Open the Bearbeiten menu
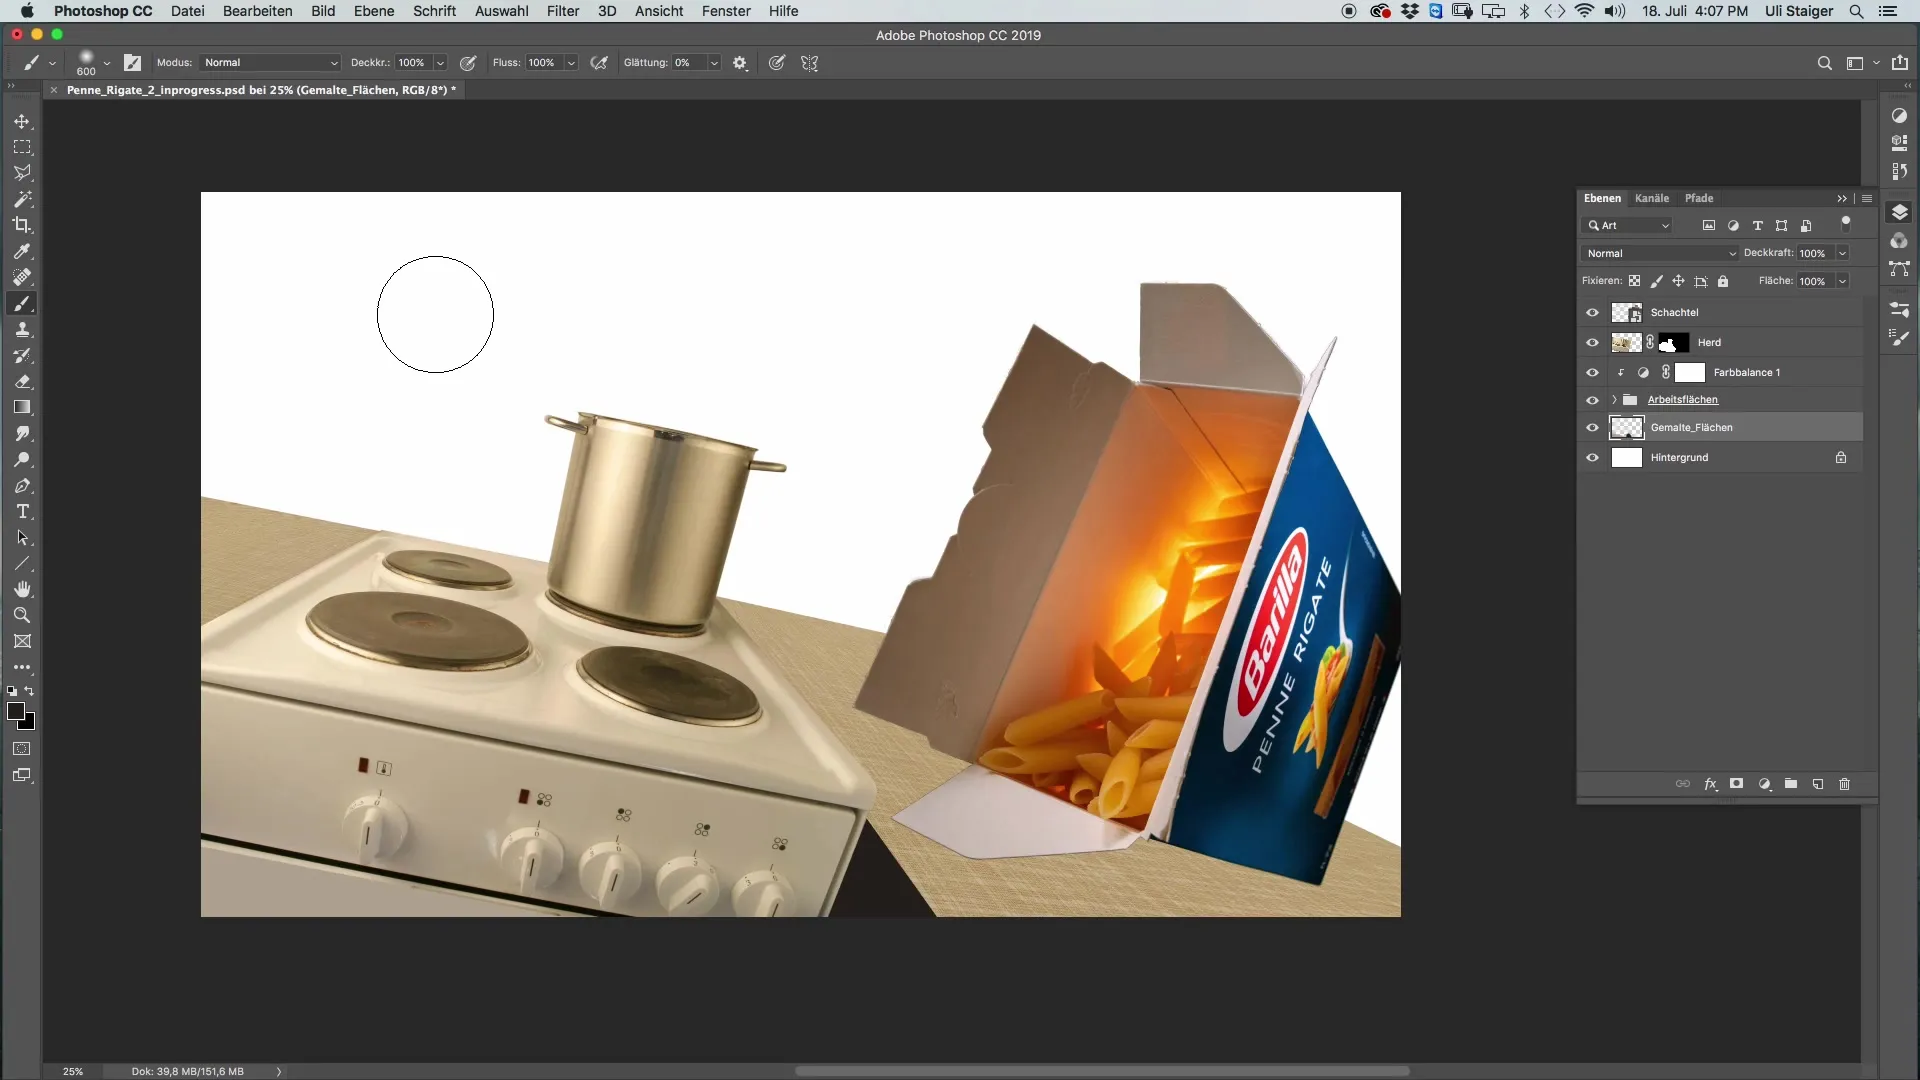This screenshot has height=1080, width=1920. pyautogui.click(x=257, y=11)
